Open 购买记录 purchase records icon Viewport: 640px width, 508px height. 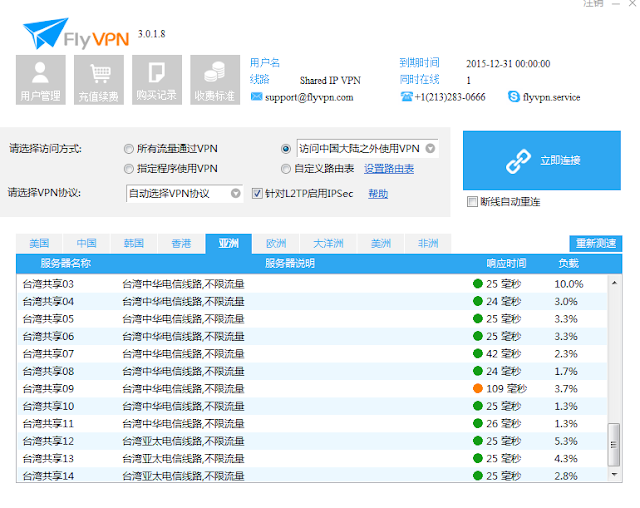[157, 80]
